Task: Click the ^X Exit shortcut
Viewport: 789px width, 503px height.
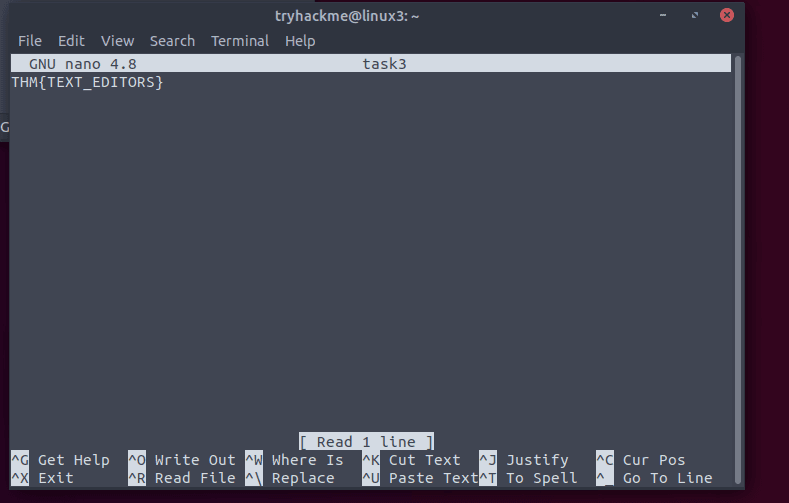Action: coord(43,478)
